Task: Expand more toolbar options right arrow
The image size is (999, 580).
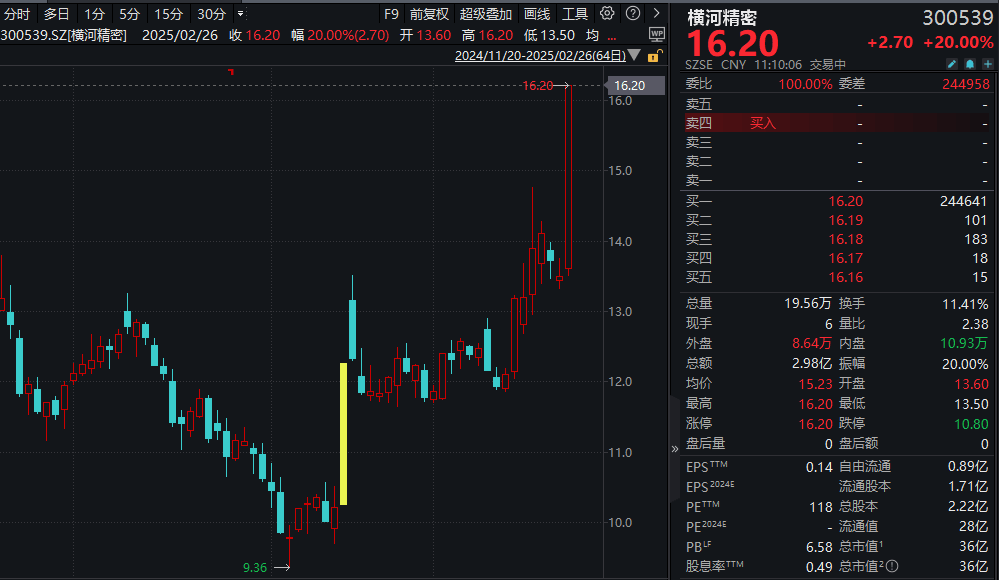Action: click(656, 13)
